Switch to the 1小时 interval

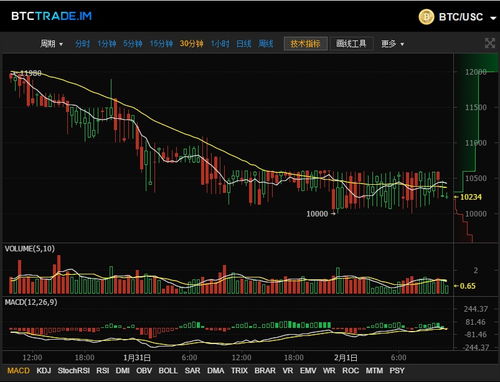tap(220, 44)
